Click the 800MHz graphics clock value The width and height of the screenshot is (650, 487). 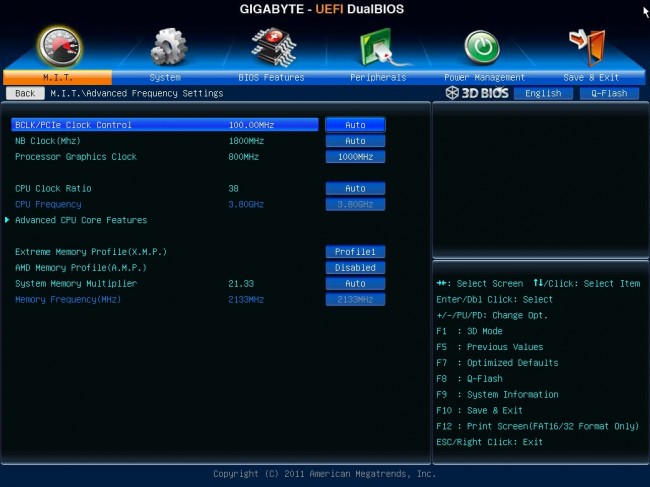243,157
